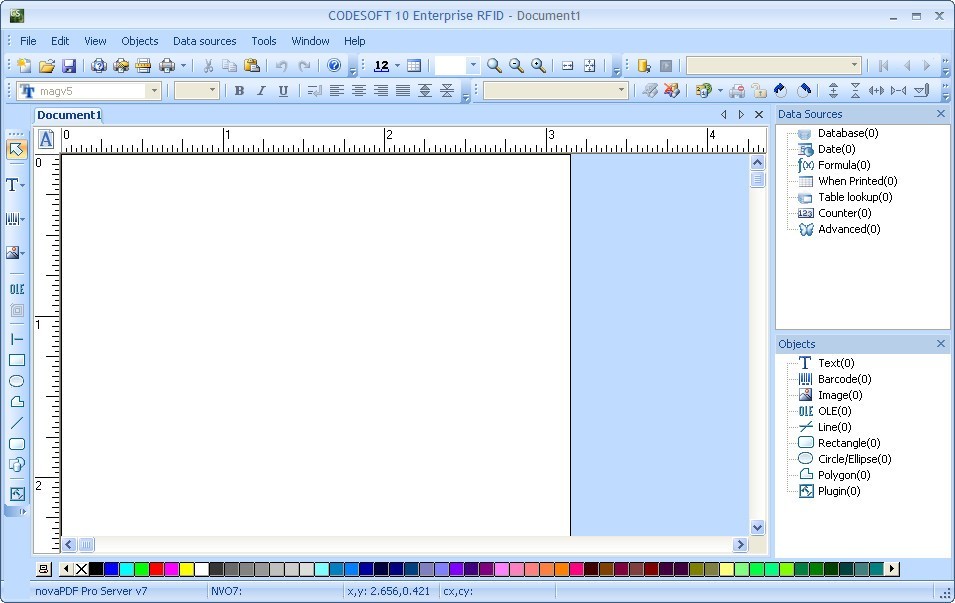Select the diagonal Line tool in toolbox
Screen dimensions: 955x603
[16, 423]
